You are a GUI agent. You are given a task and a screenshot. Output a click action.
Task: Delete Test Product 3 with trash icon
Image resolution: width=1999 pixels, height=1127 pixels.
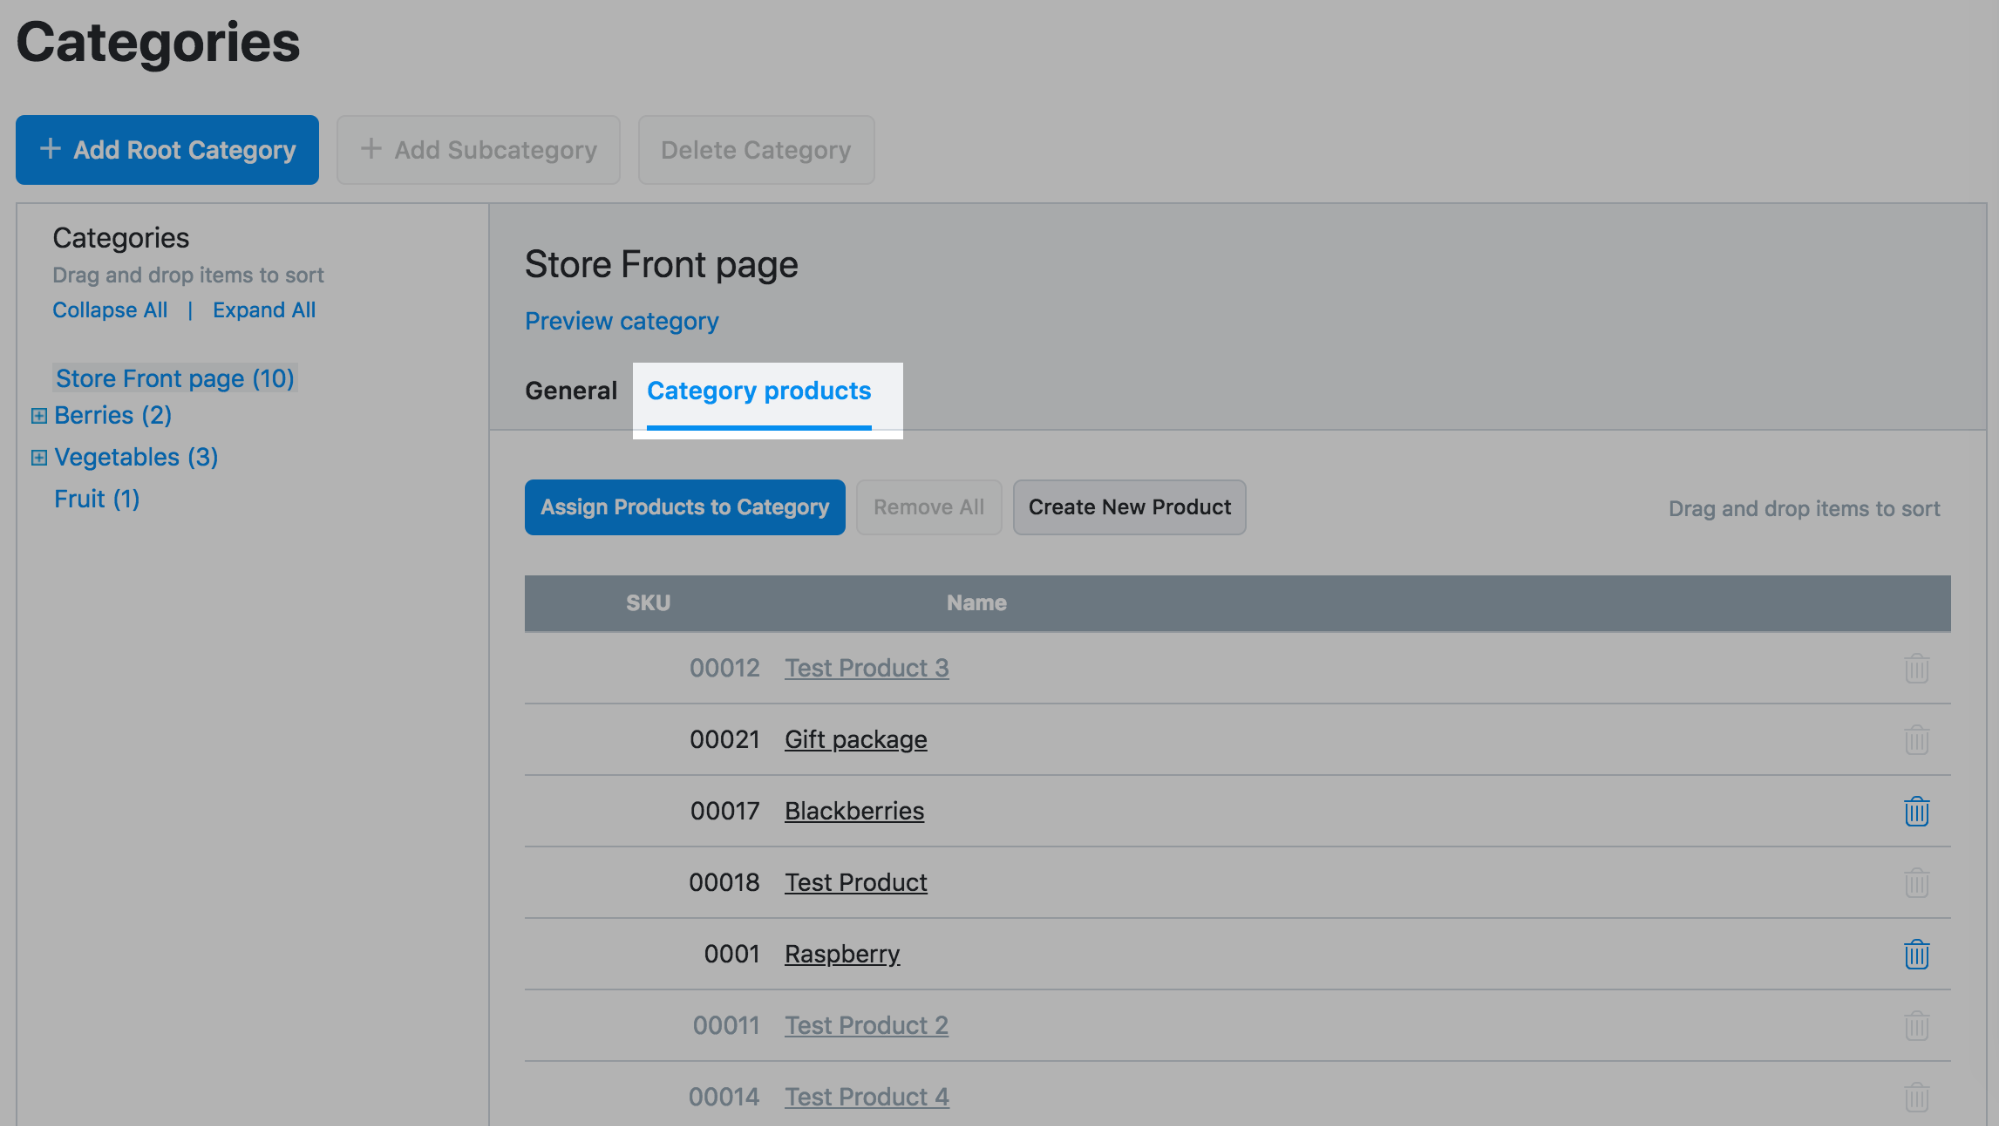(1916, 668)
